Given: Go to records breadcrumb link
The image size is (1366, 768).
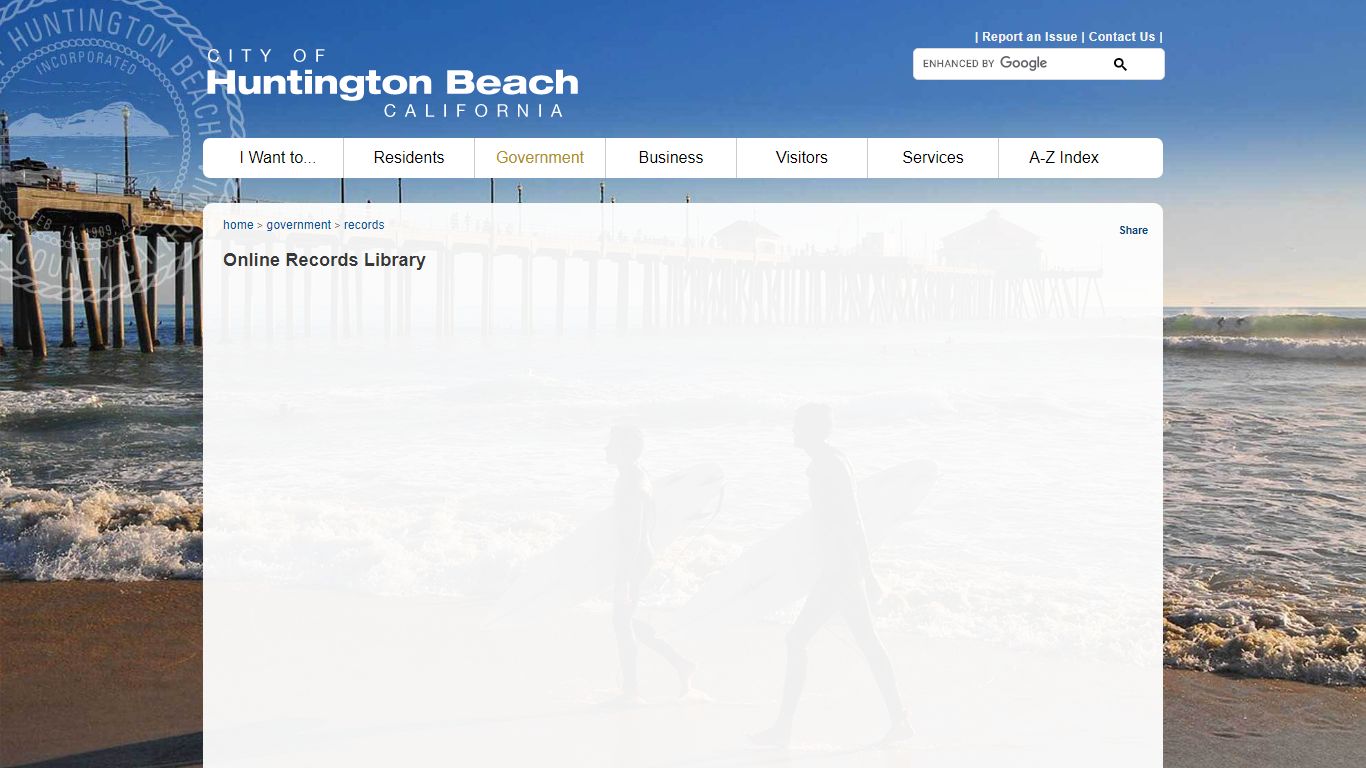Looking at the screenshot, I should pyautogui.click(x=364, y=225).
